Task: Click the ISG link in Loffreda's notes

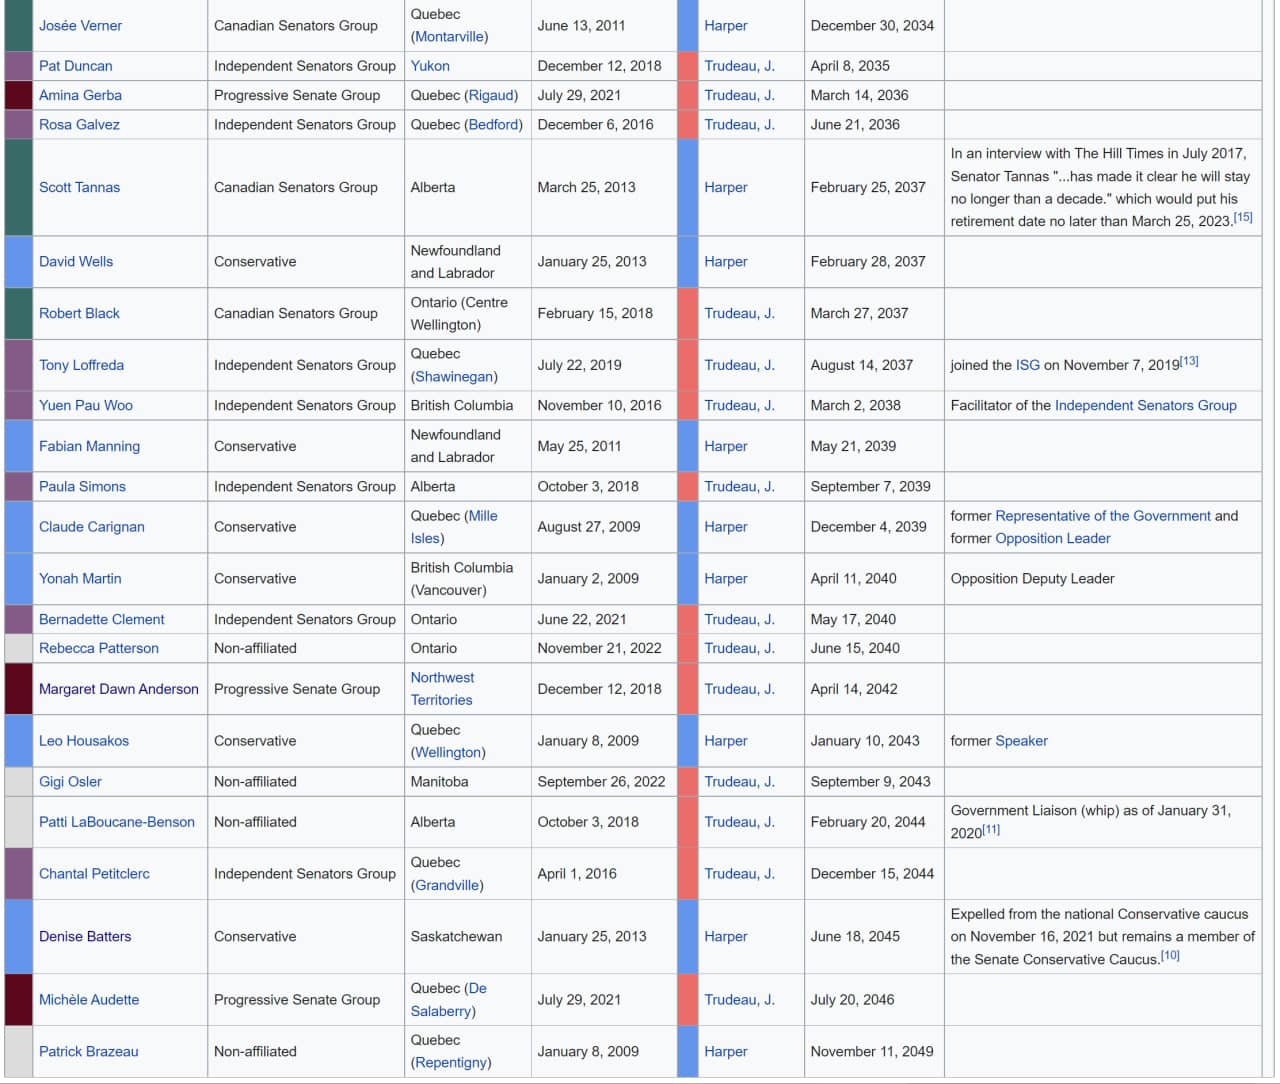Action: [1027, 365]
